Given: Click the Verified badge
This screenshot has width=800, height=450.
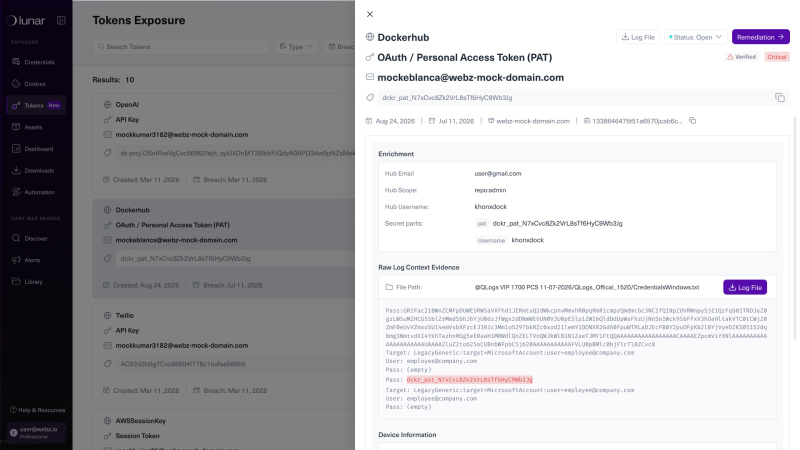Looking at the screenshot, I should 742,57.
